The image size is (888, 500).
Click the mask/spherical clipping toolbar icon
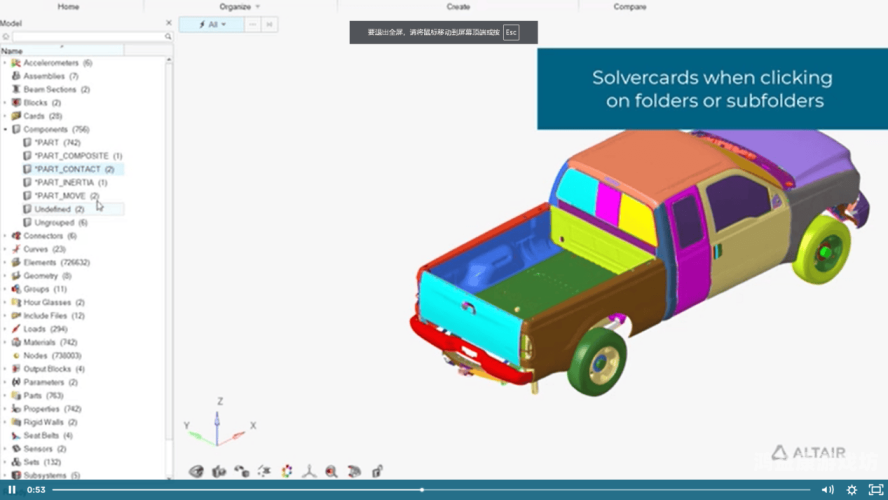pos(355,471)
